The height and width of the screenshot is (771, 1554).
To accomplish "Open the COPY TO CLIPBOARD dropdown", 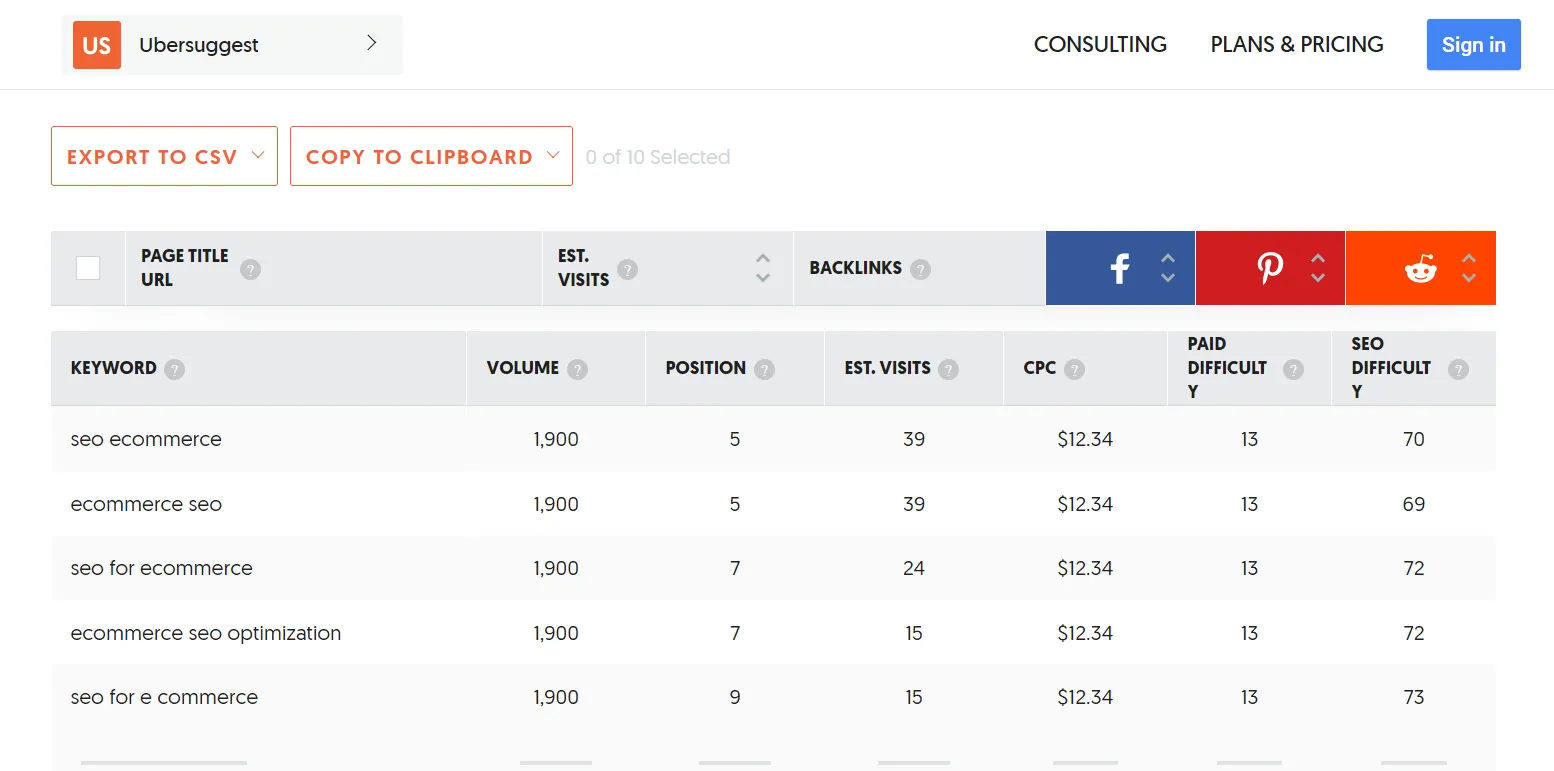I will [431, 156].
